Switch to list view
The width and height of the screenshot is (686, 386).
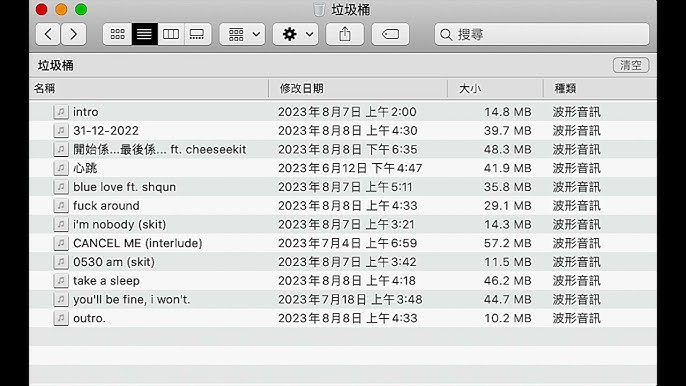tap(144, 34)
